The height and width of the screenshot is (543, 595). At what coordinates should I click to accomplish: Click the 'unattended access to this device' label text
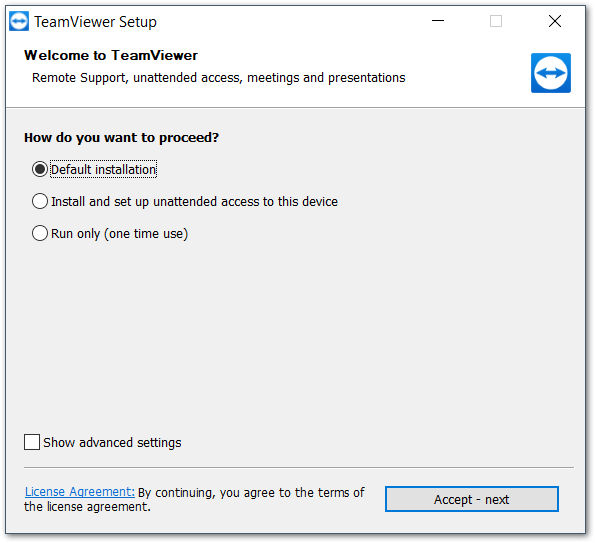point(245,201)
